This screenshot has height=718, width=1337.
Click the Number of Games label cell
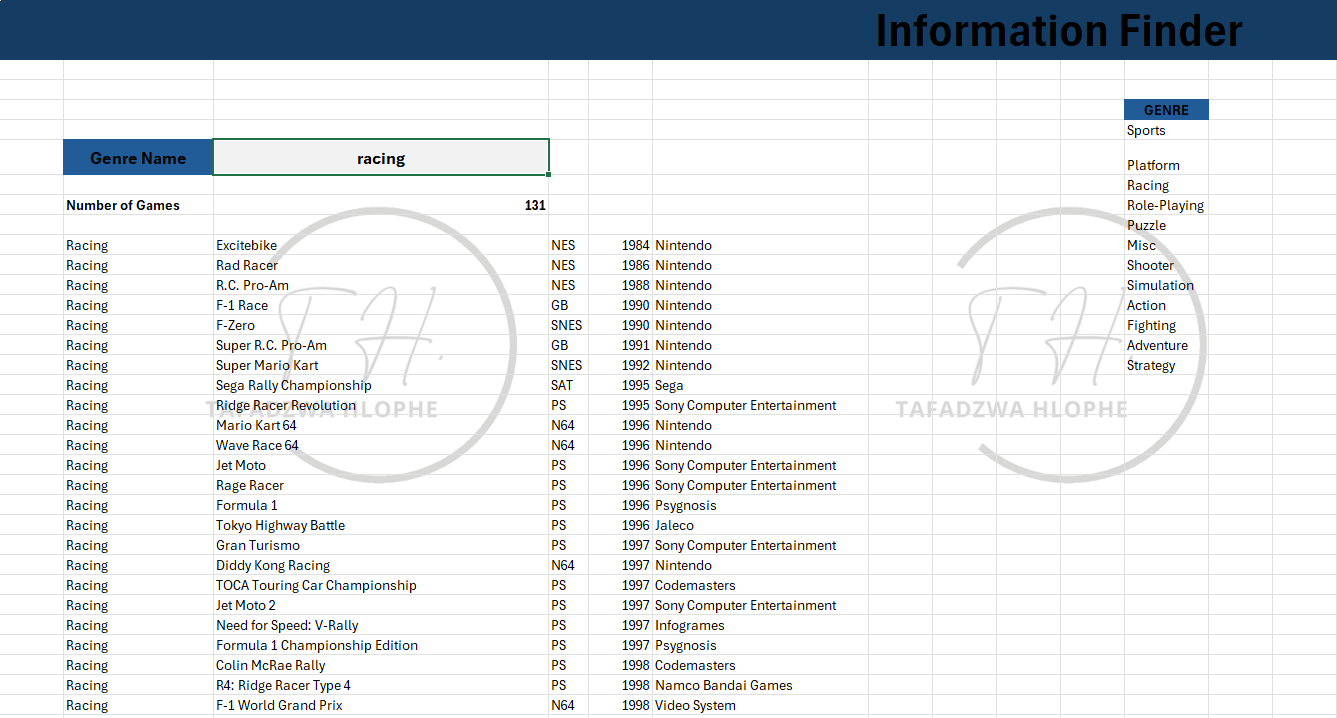(123, 205)
